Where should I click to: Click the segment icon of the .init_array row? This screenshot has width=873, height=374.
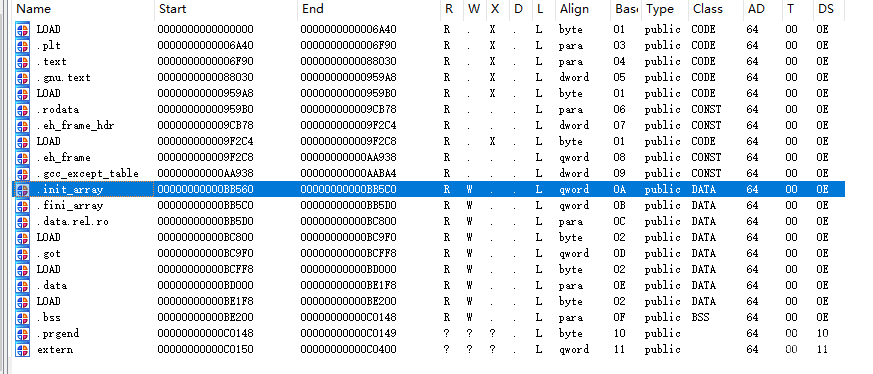point(22,190)
